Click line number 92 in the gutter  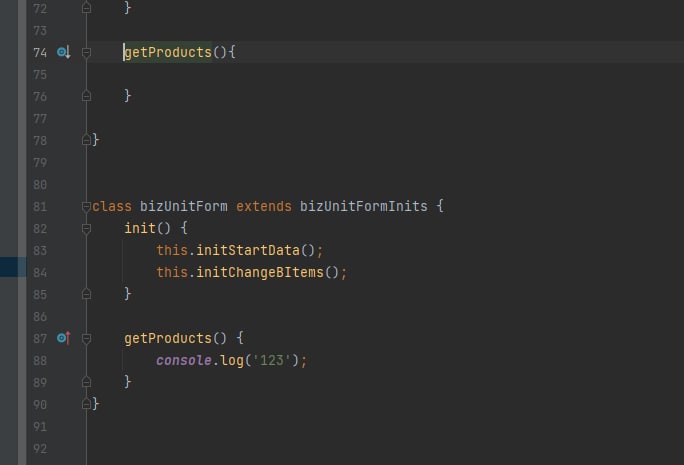pos(40,449)
